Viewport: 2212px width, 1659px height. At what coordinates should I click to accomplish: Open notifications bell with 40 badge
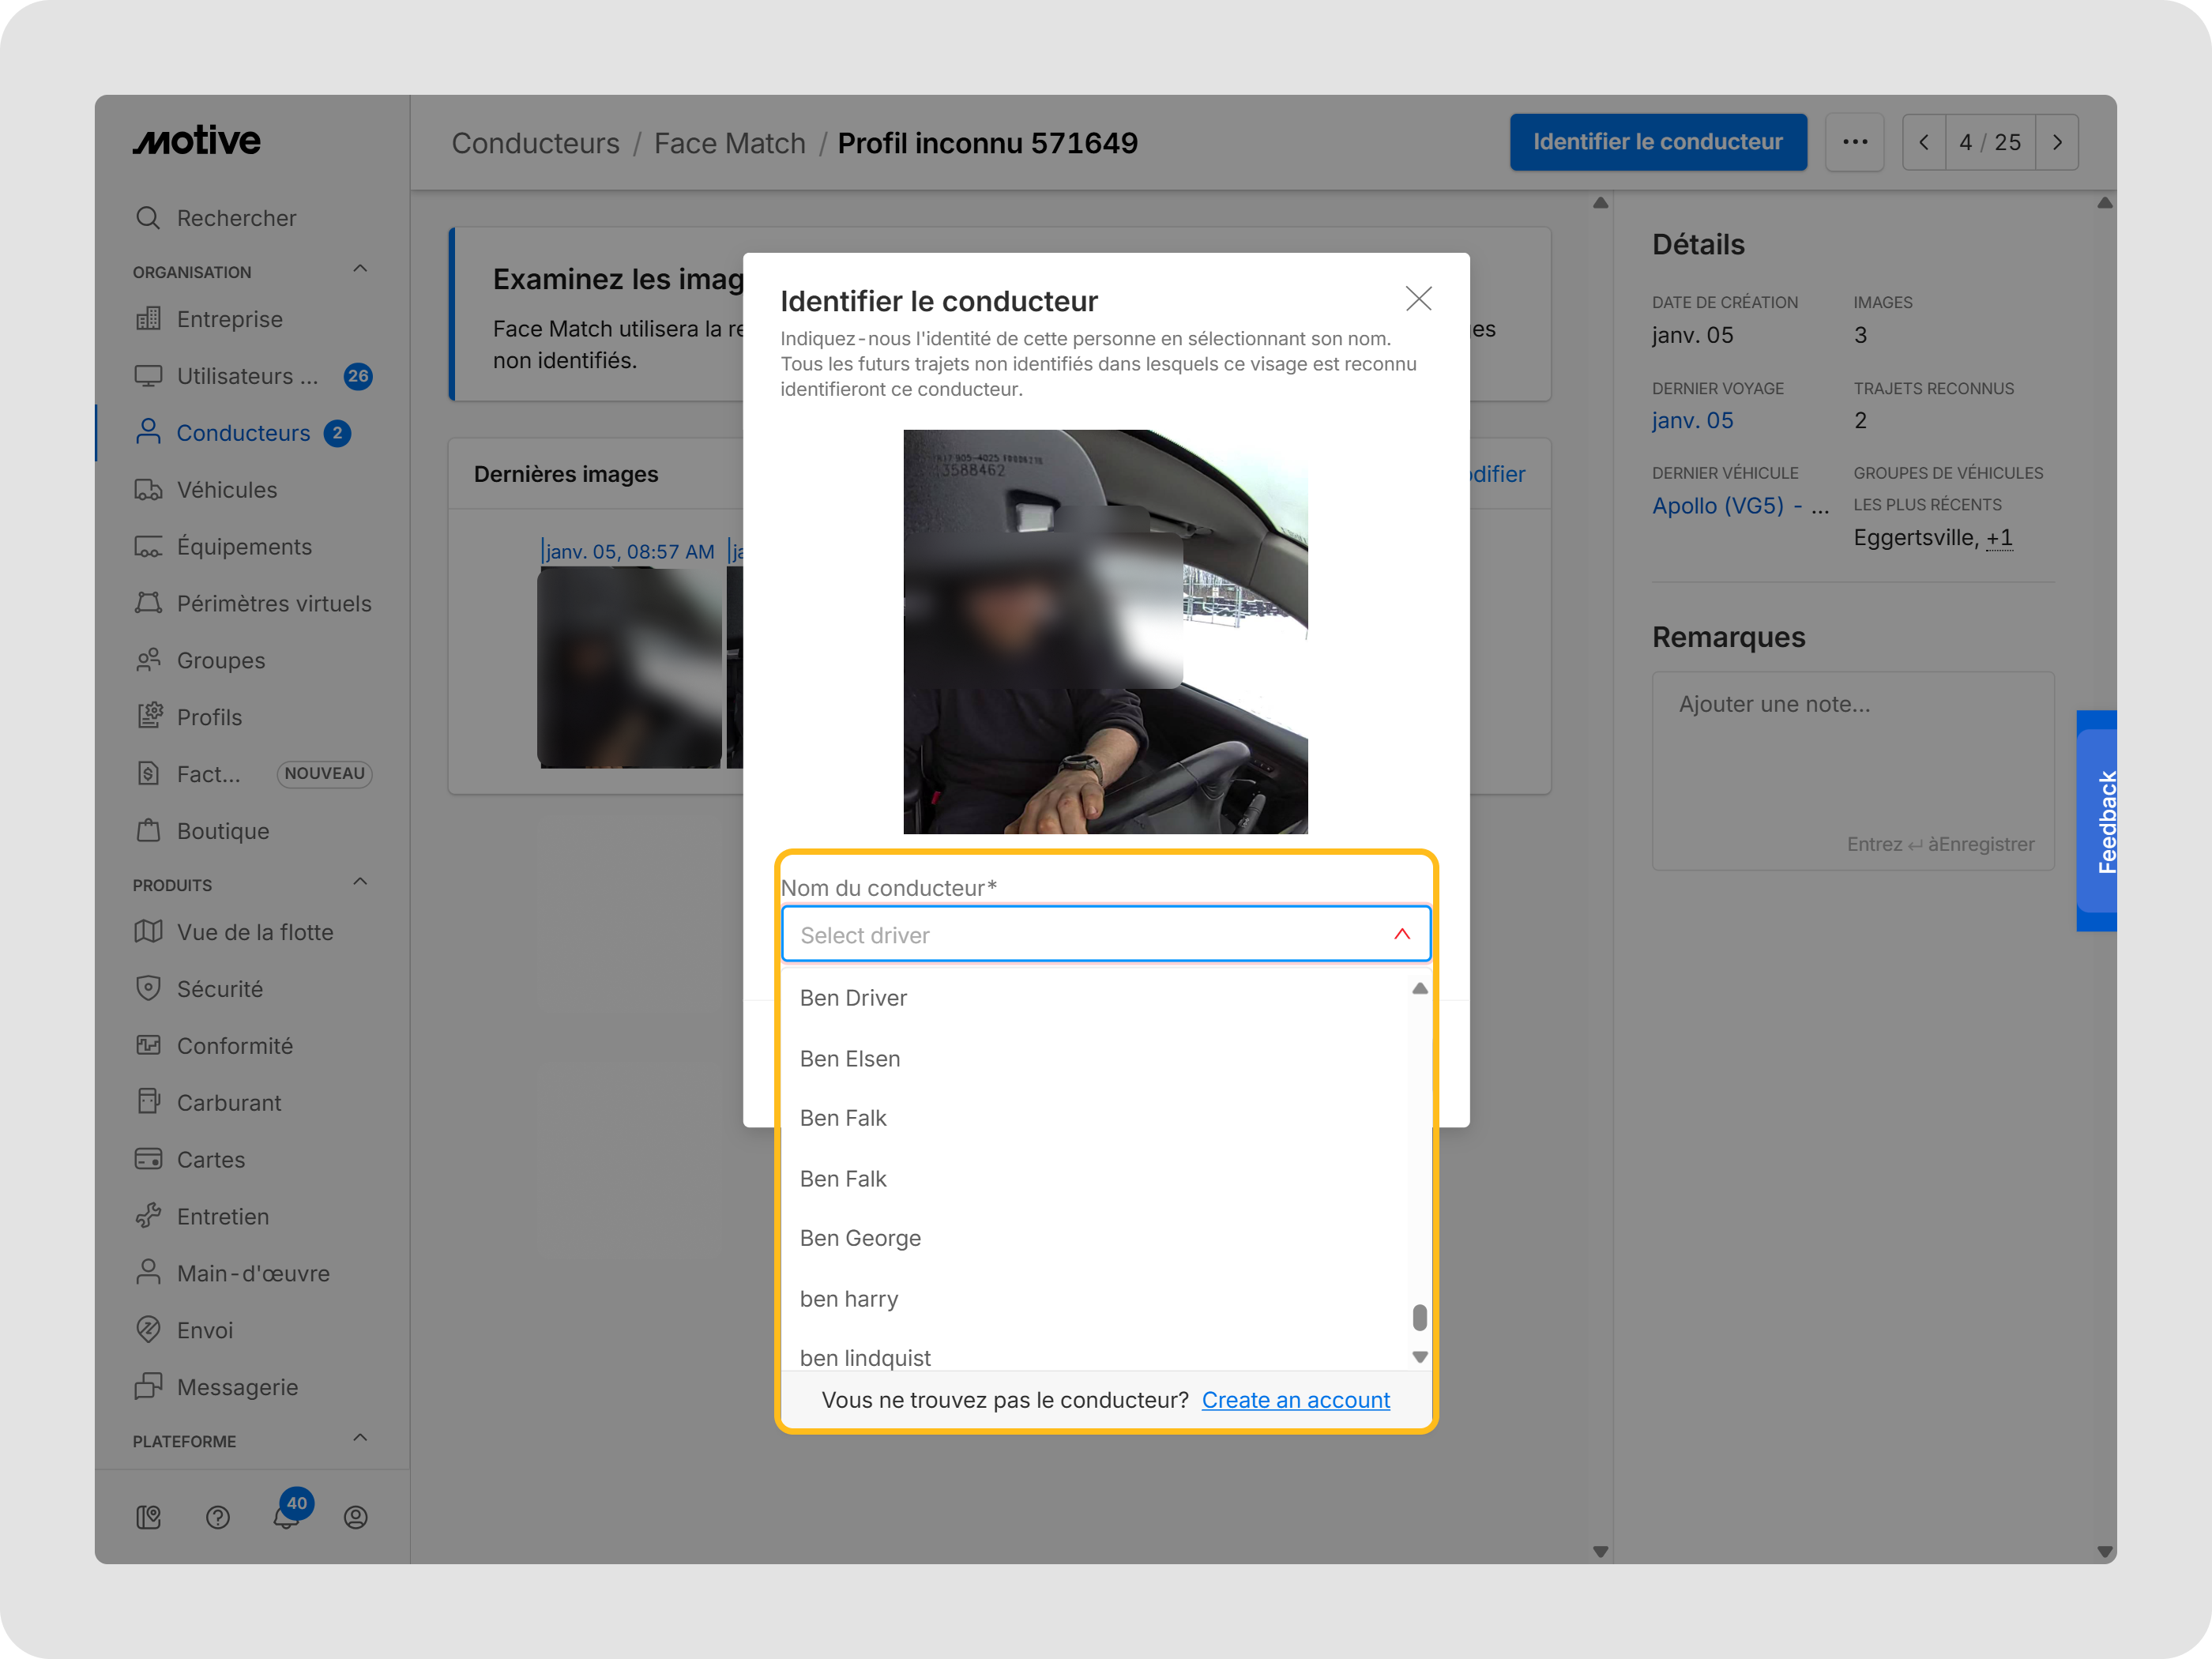point(287,1516)
